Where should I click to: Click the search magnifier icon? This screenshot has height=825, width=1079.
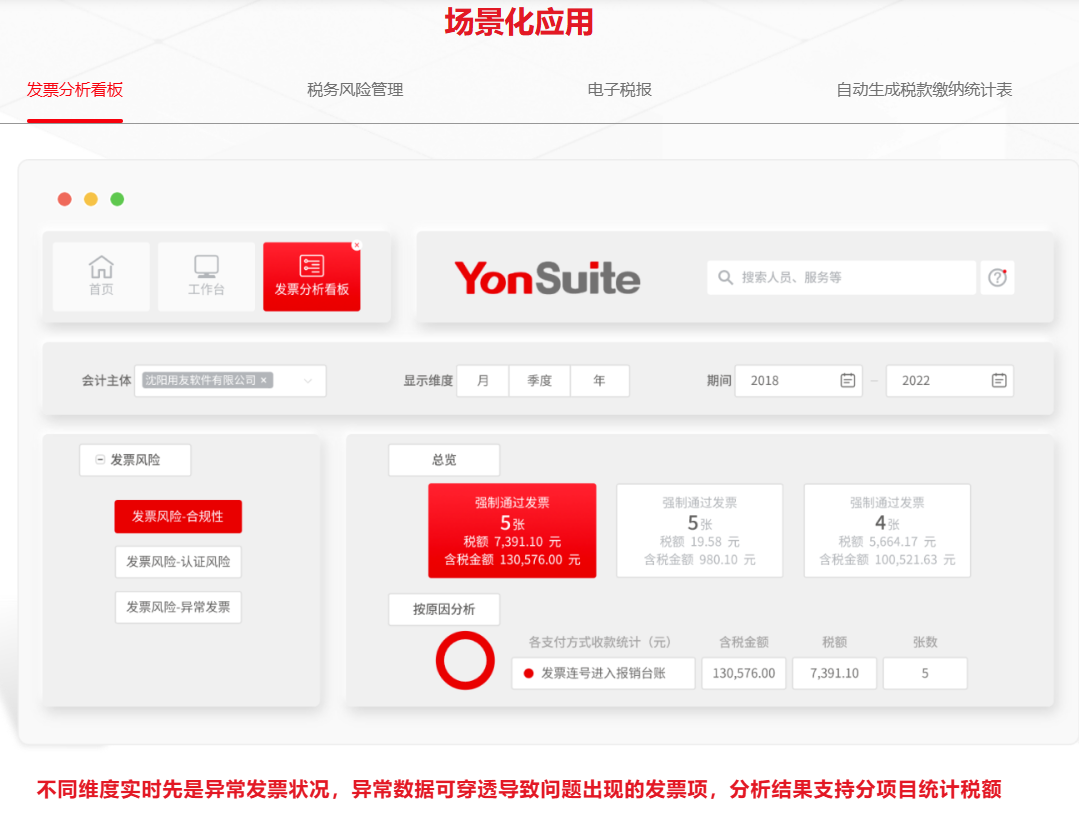726,278
